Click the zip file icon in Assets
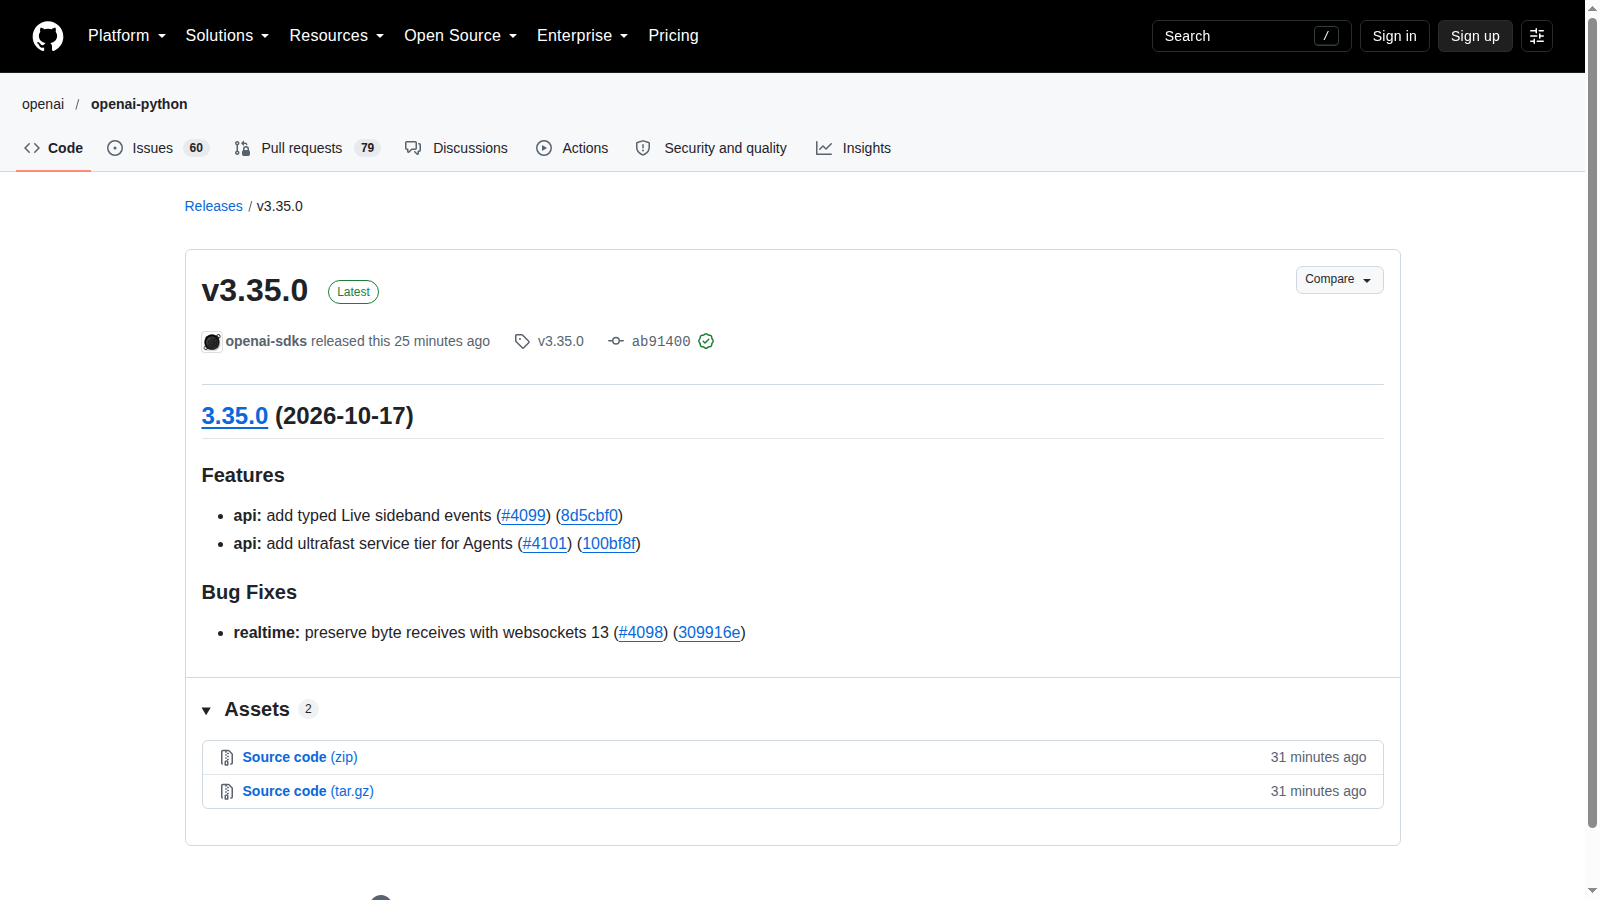 pos(227,758)
